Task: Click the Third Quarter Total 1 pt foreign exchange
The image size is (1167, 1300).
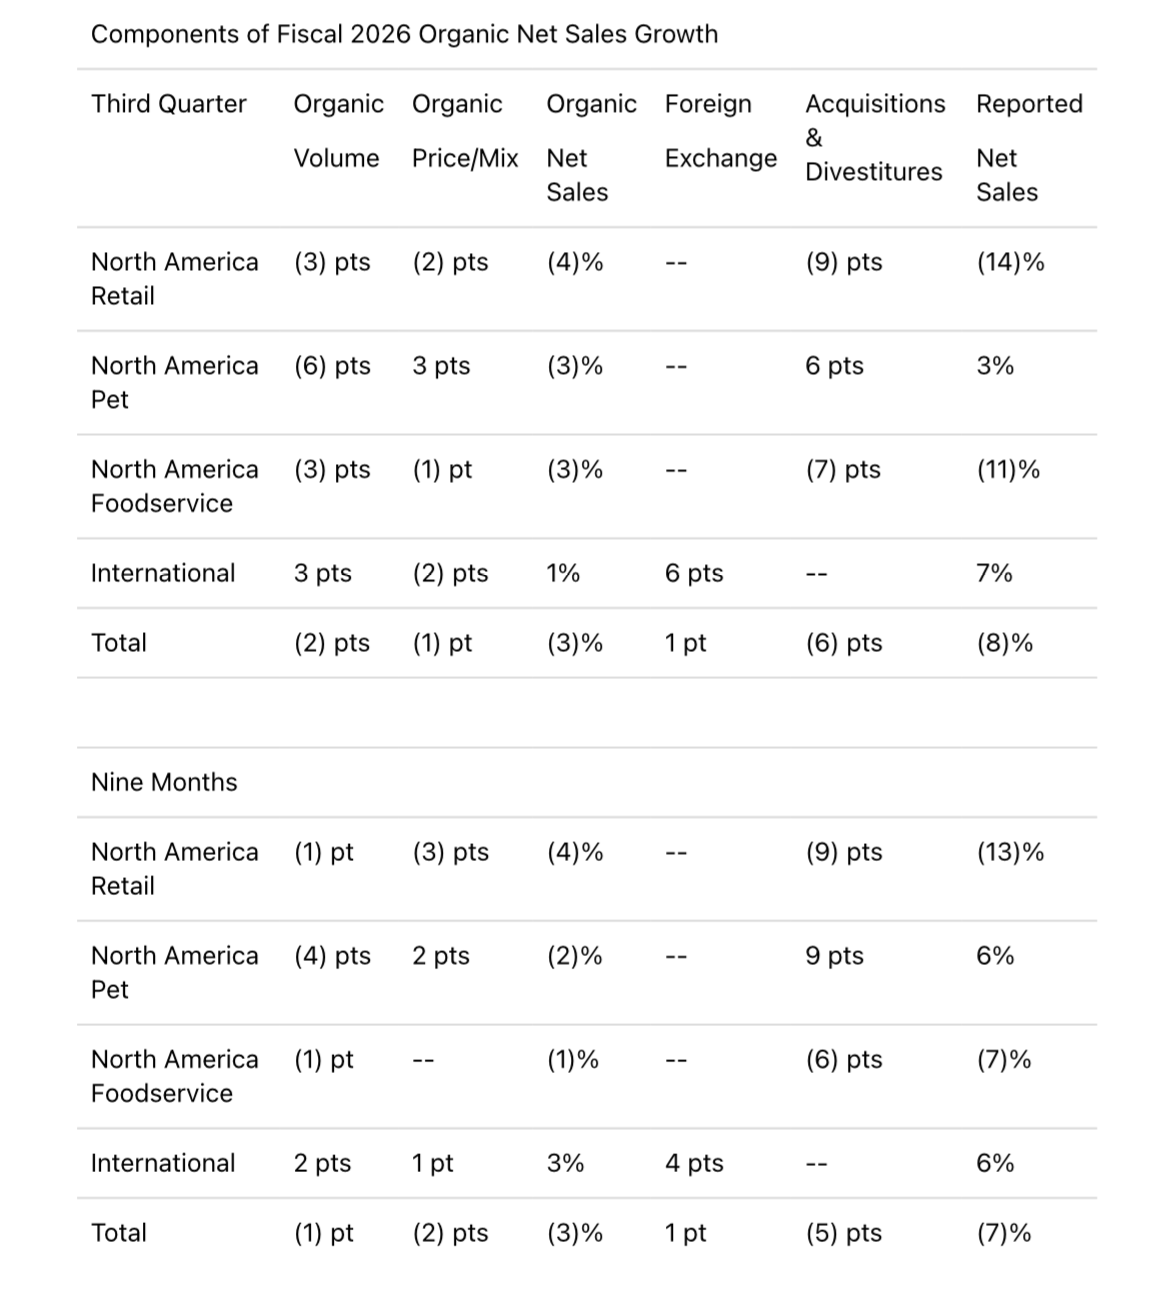Action: [685, 643]
